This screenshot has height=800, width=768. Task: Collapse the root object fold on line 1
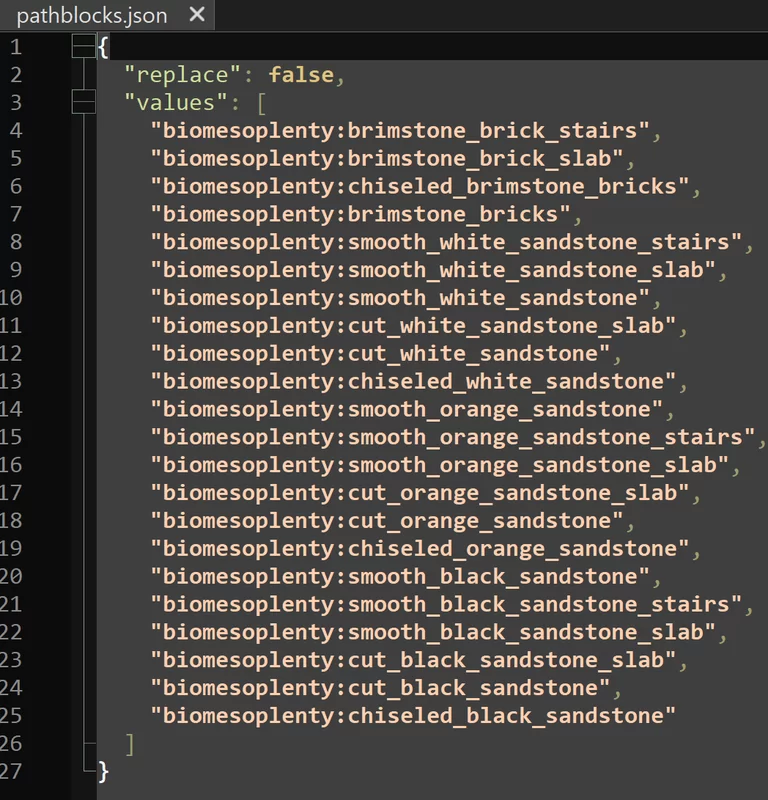coord(85,46)
